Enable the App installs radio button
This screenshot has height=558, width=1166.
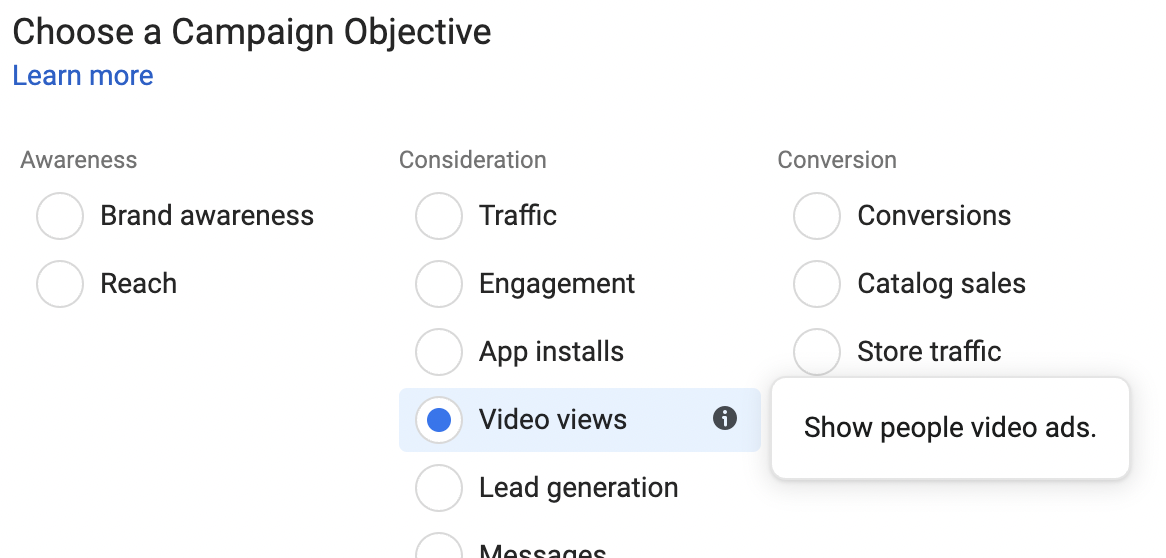(x=439, y=352)
